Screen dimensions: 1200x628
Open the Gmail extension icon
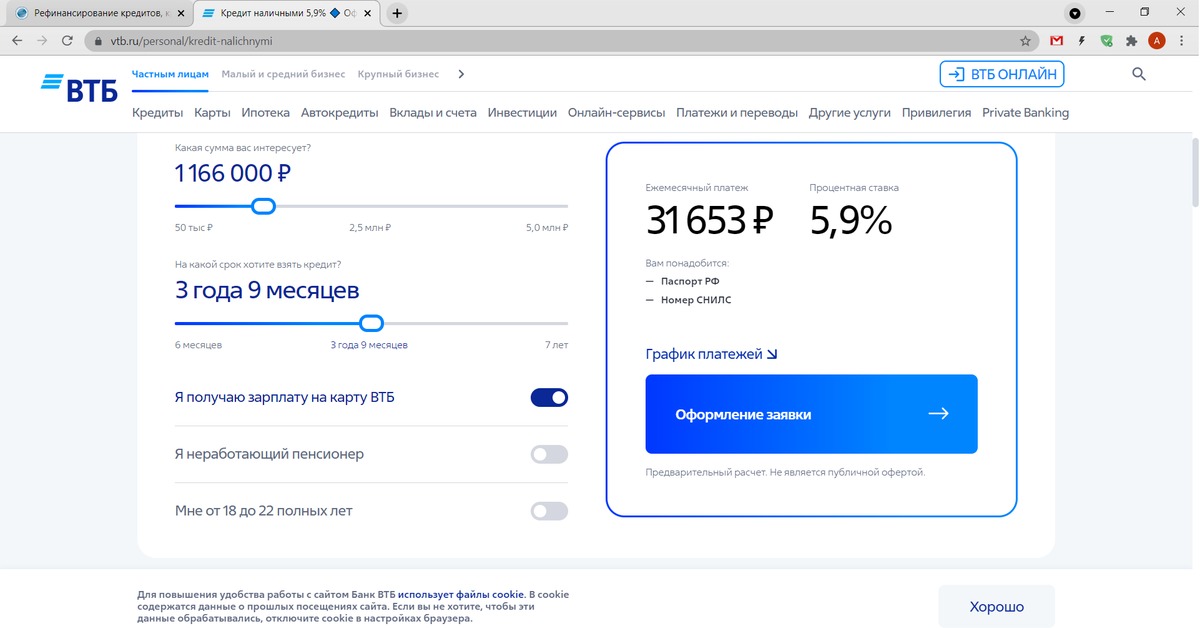(1057, 41)
